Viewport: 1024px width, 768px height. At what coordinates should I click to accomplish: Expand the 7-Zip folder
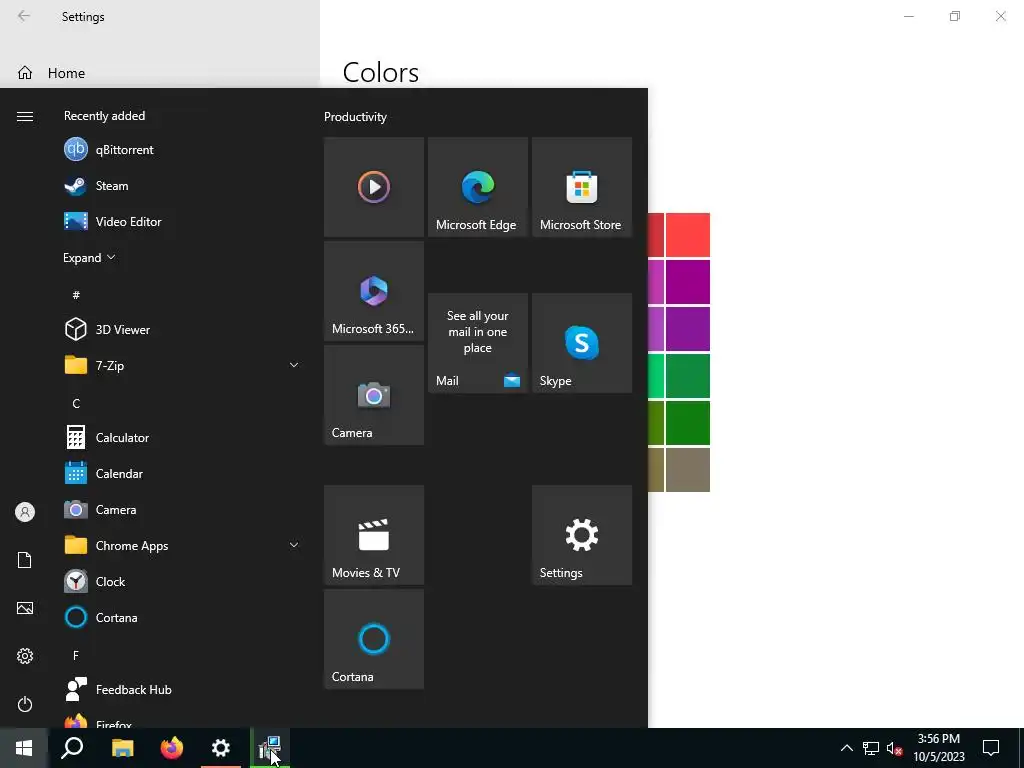tap(294, 365)
